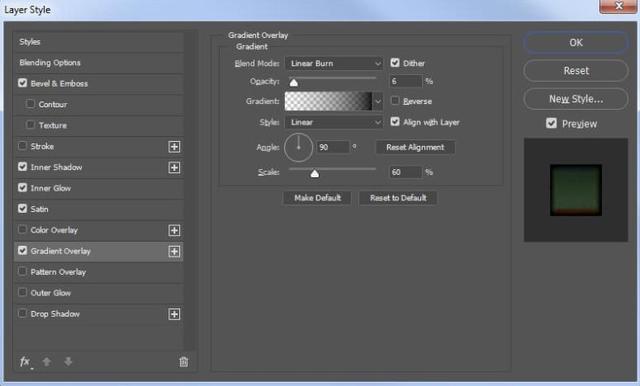640x386 pixels.
Task: Add another Color Overlay with plus icon
Action: pos(174,230)
